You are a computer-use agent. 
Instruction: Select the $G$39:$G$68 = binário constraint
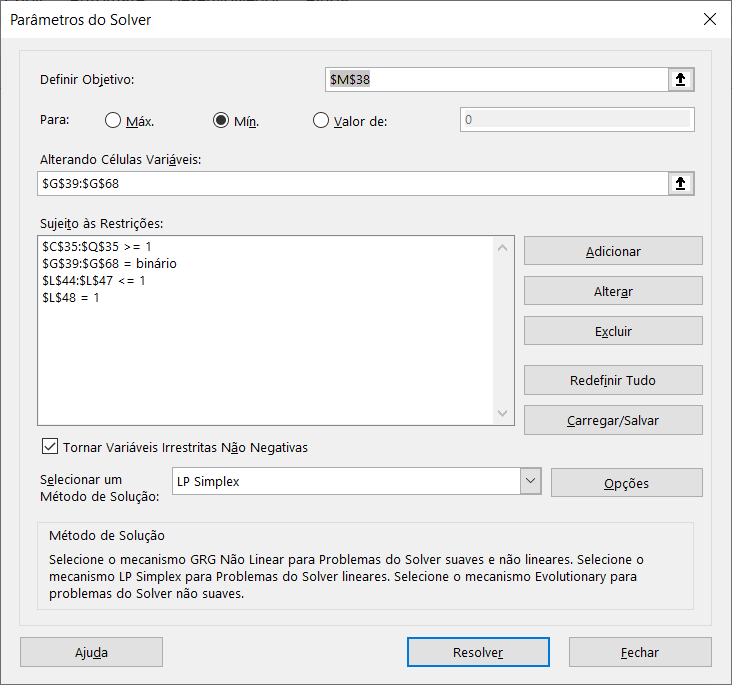109,263
